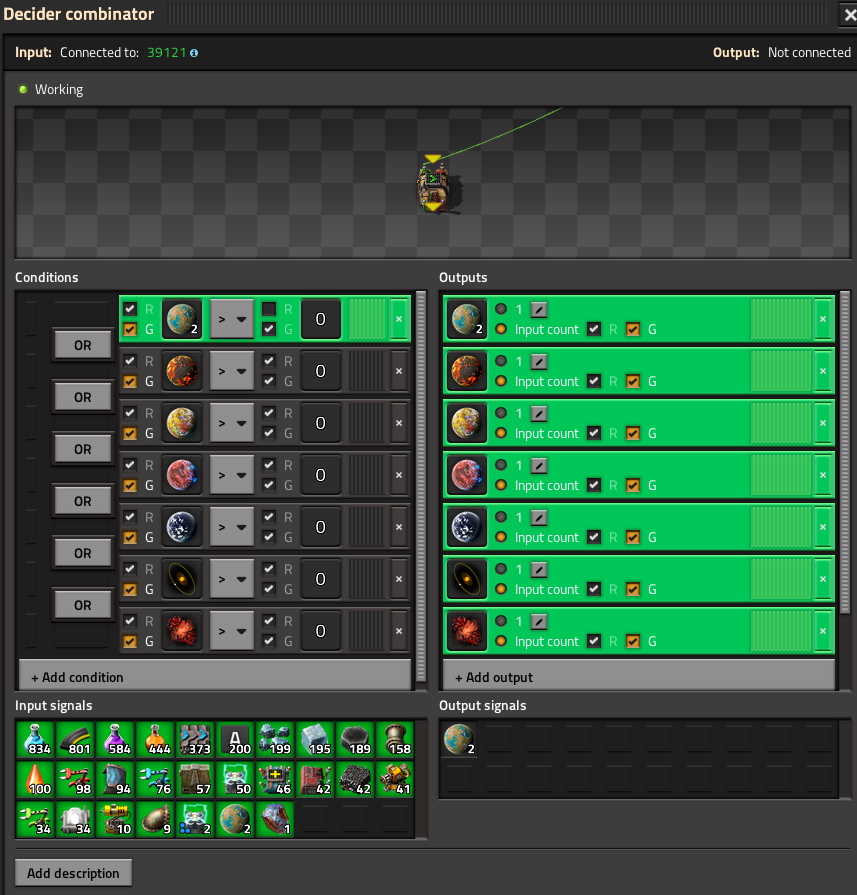Expand the comparator dropdown on last condition
857x895 pixels.
click(x=232, y=631)
